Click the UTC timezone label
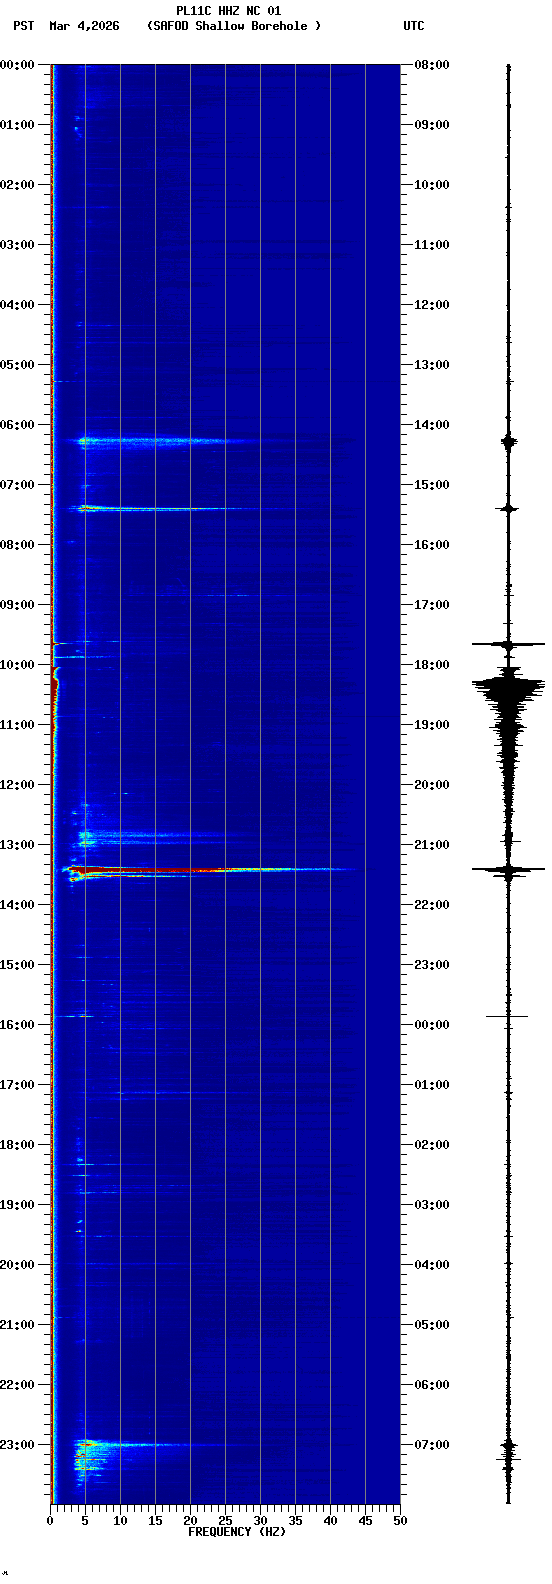 [x=414, y=26]
